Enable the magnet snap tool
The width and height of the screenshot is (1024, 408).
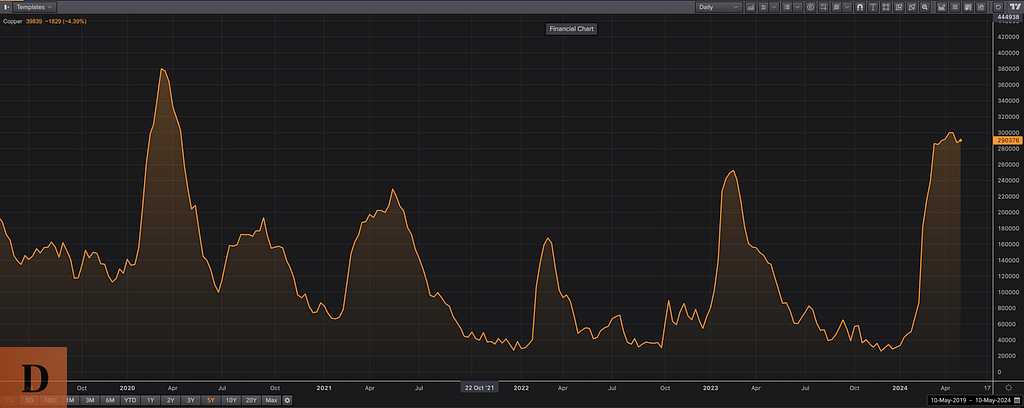point(860,7)
